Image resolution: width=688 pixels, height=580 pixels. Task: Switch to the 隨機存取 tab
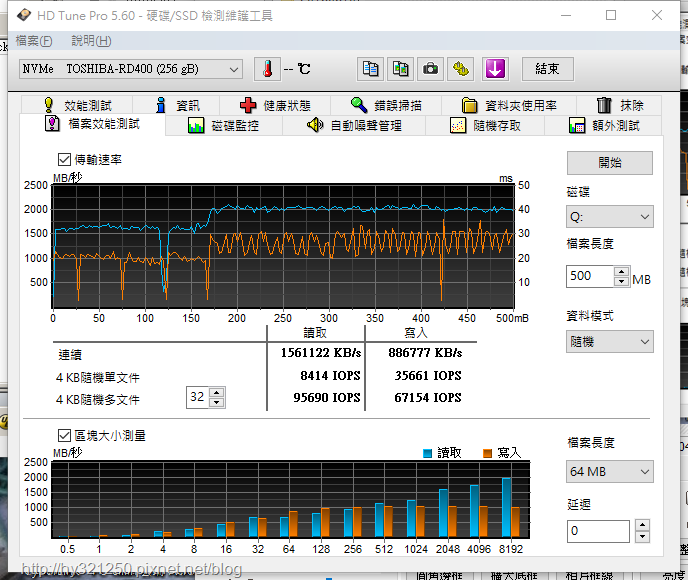pyautogui.click(x=485, y=126)
